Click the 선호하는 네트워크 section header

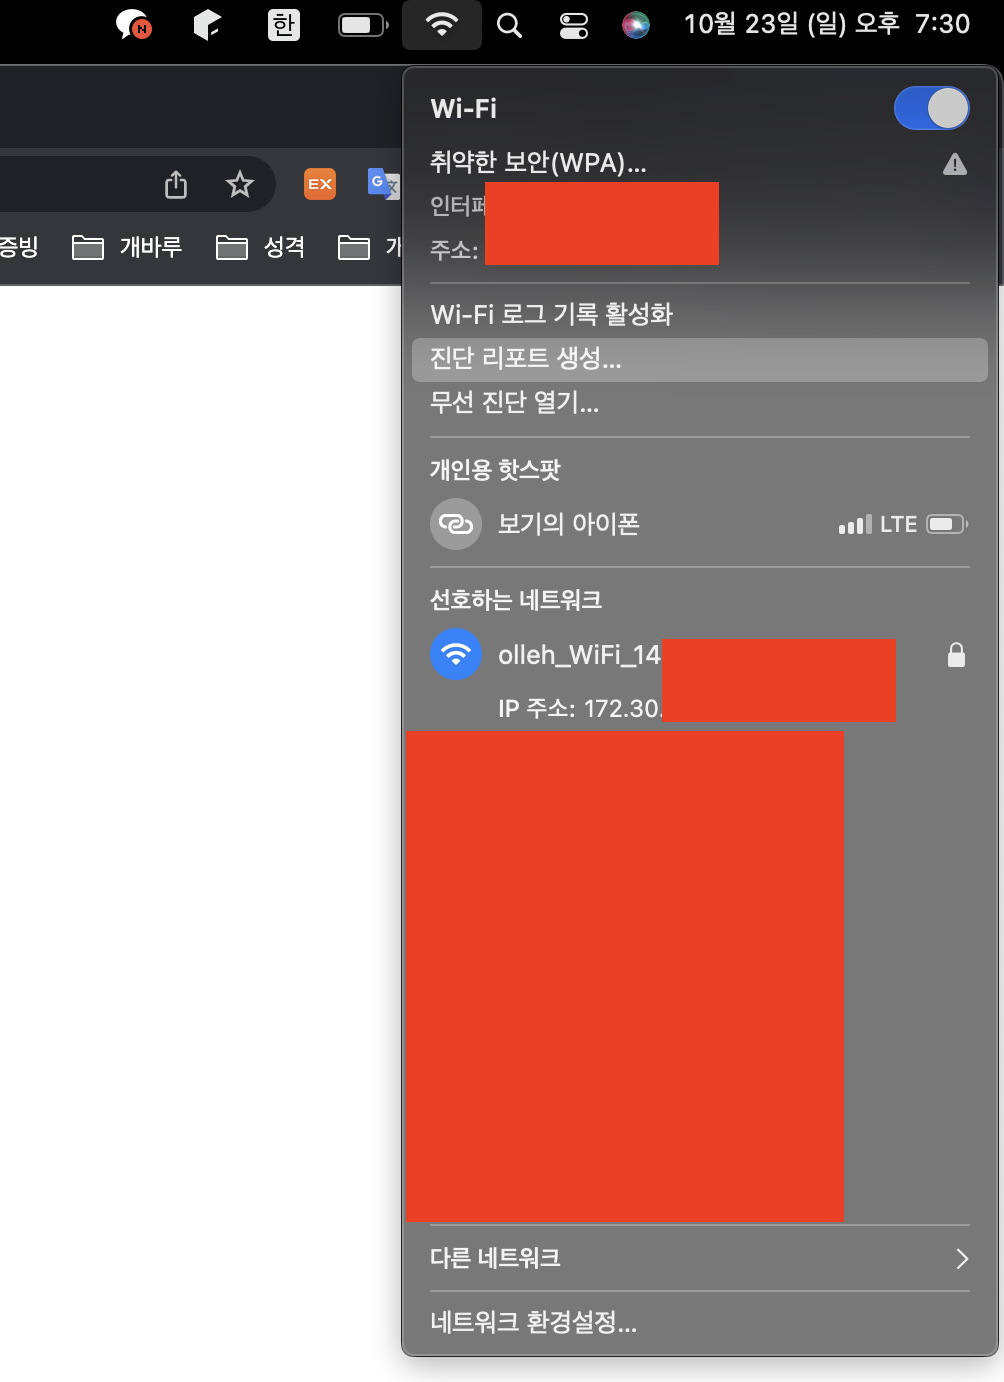pyautogui.click(x=516, y=600)
